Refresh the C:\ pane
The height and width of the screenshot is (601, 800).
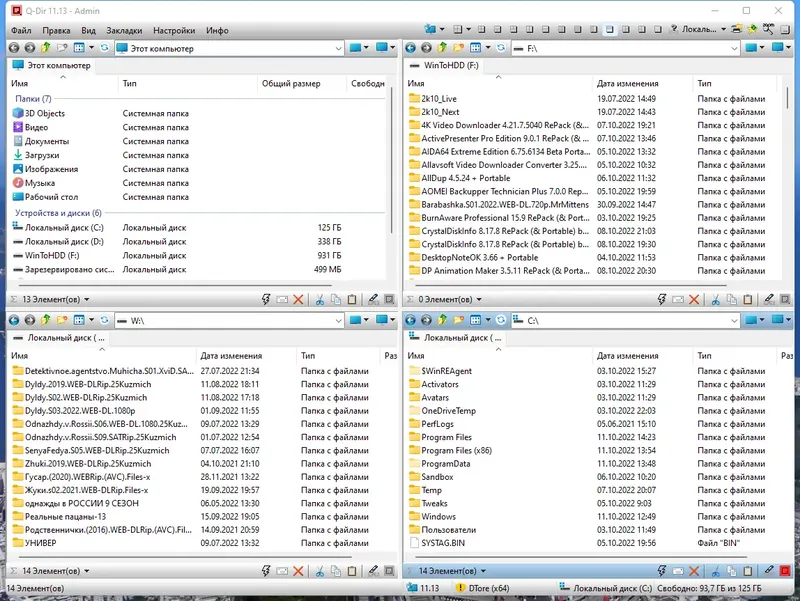(x=501, y=320)
